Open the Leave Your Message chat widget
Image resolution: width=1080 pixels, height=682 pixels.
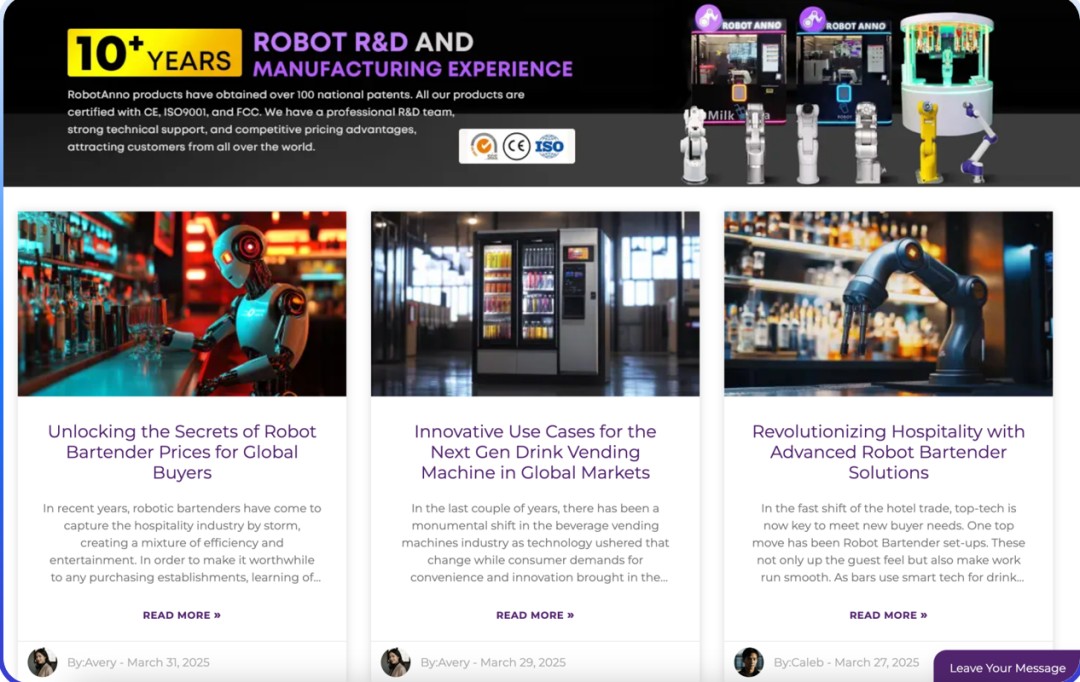click(x=1007, y=667)
